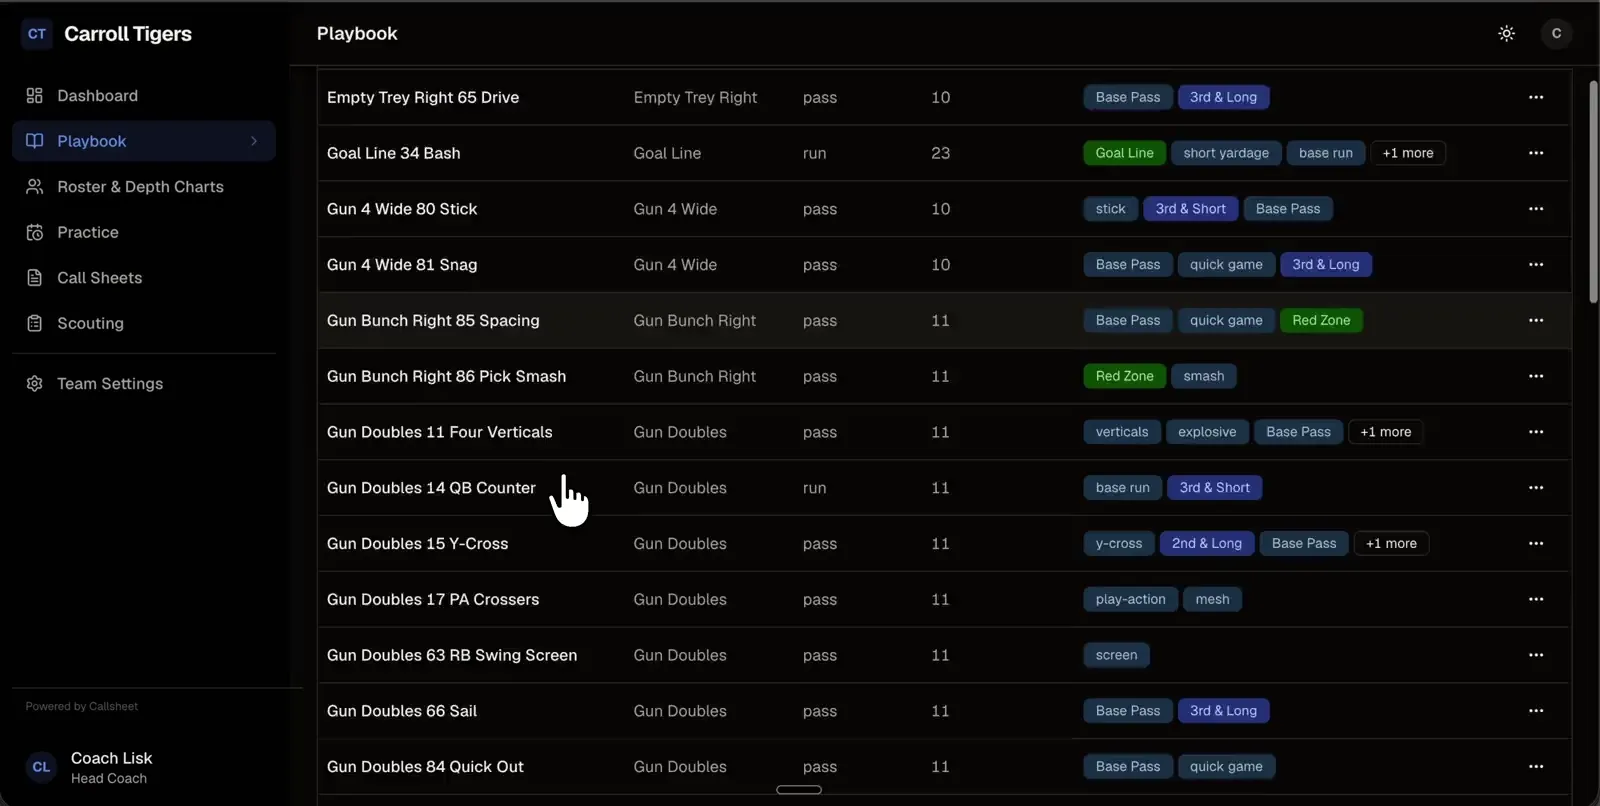Open row menu for Gun Doubles 66 Sail

pos(1536,711)
